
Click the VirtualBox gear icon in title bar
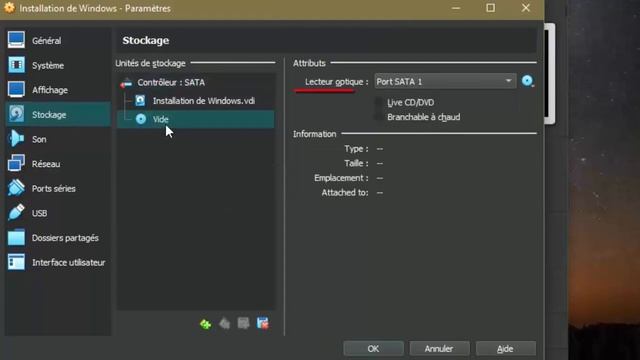(9, 8)
